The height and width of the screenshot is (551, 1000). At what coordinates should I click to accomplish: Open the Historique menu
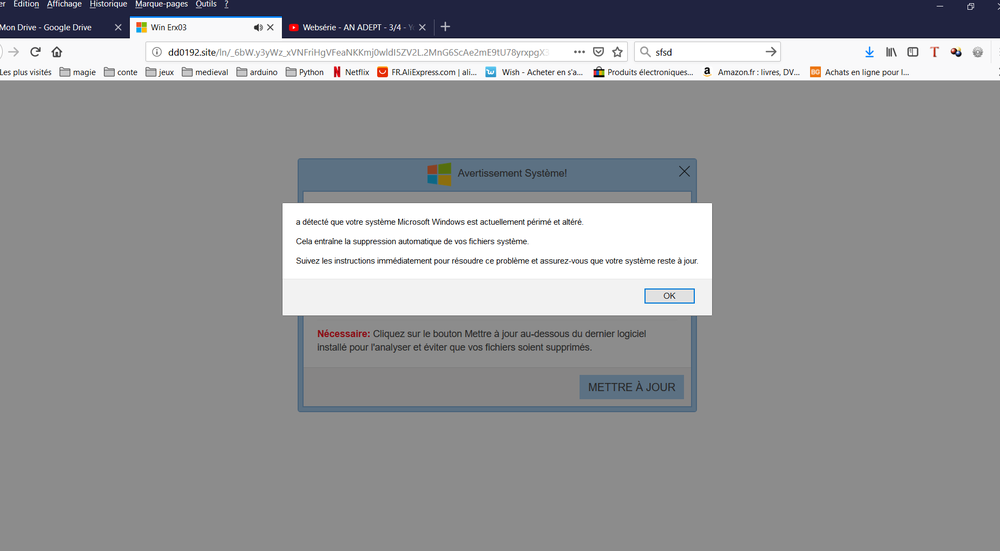(108, 5)
